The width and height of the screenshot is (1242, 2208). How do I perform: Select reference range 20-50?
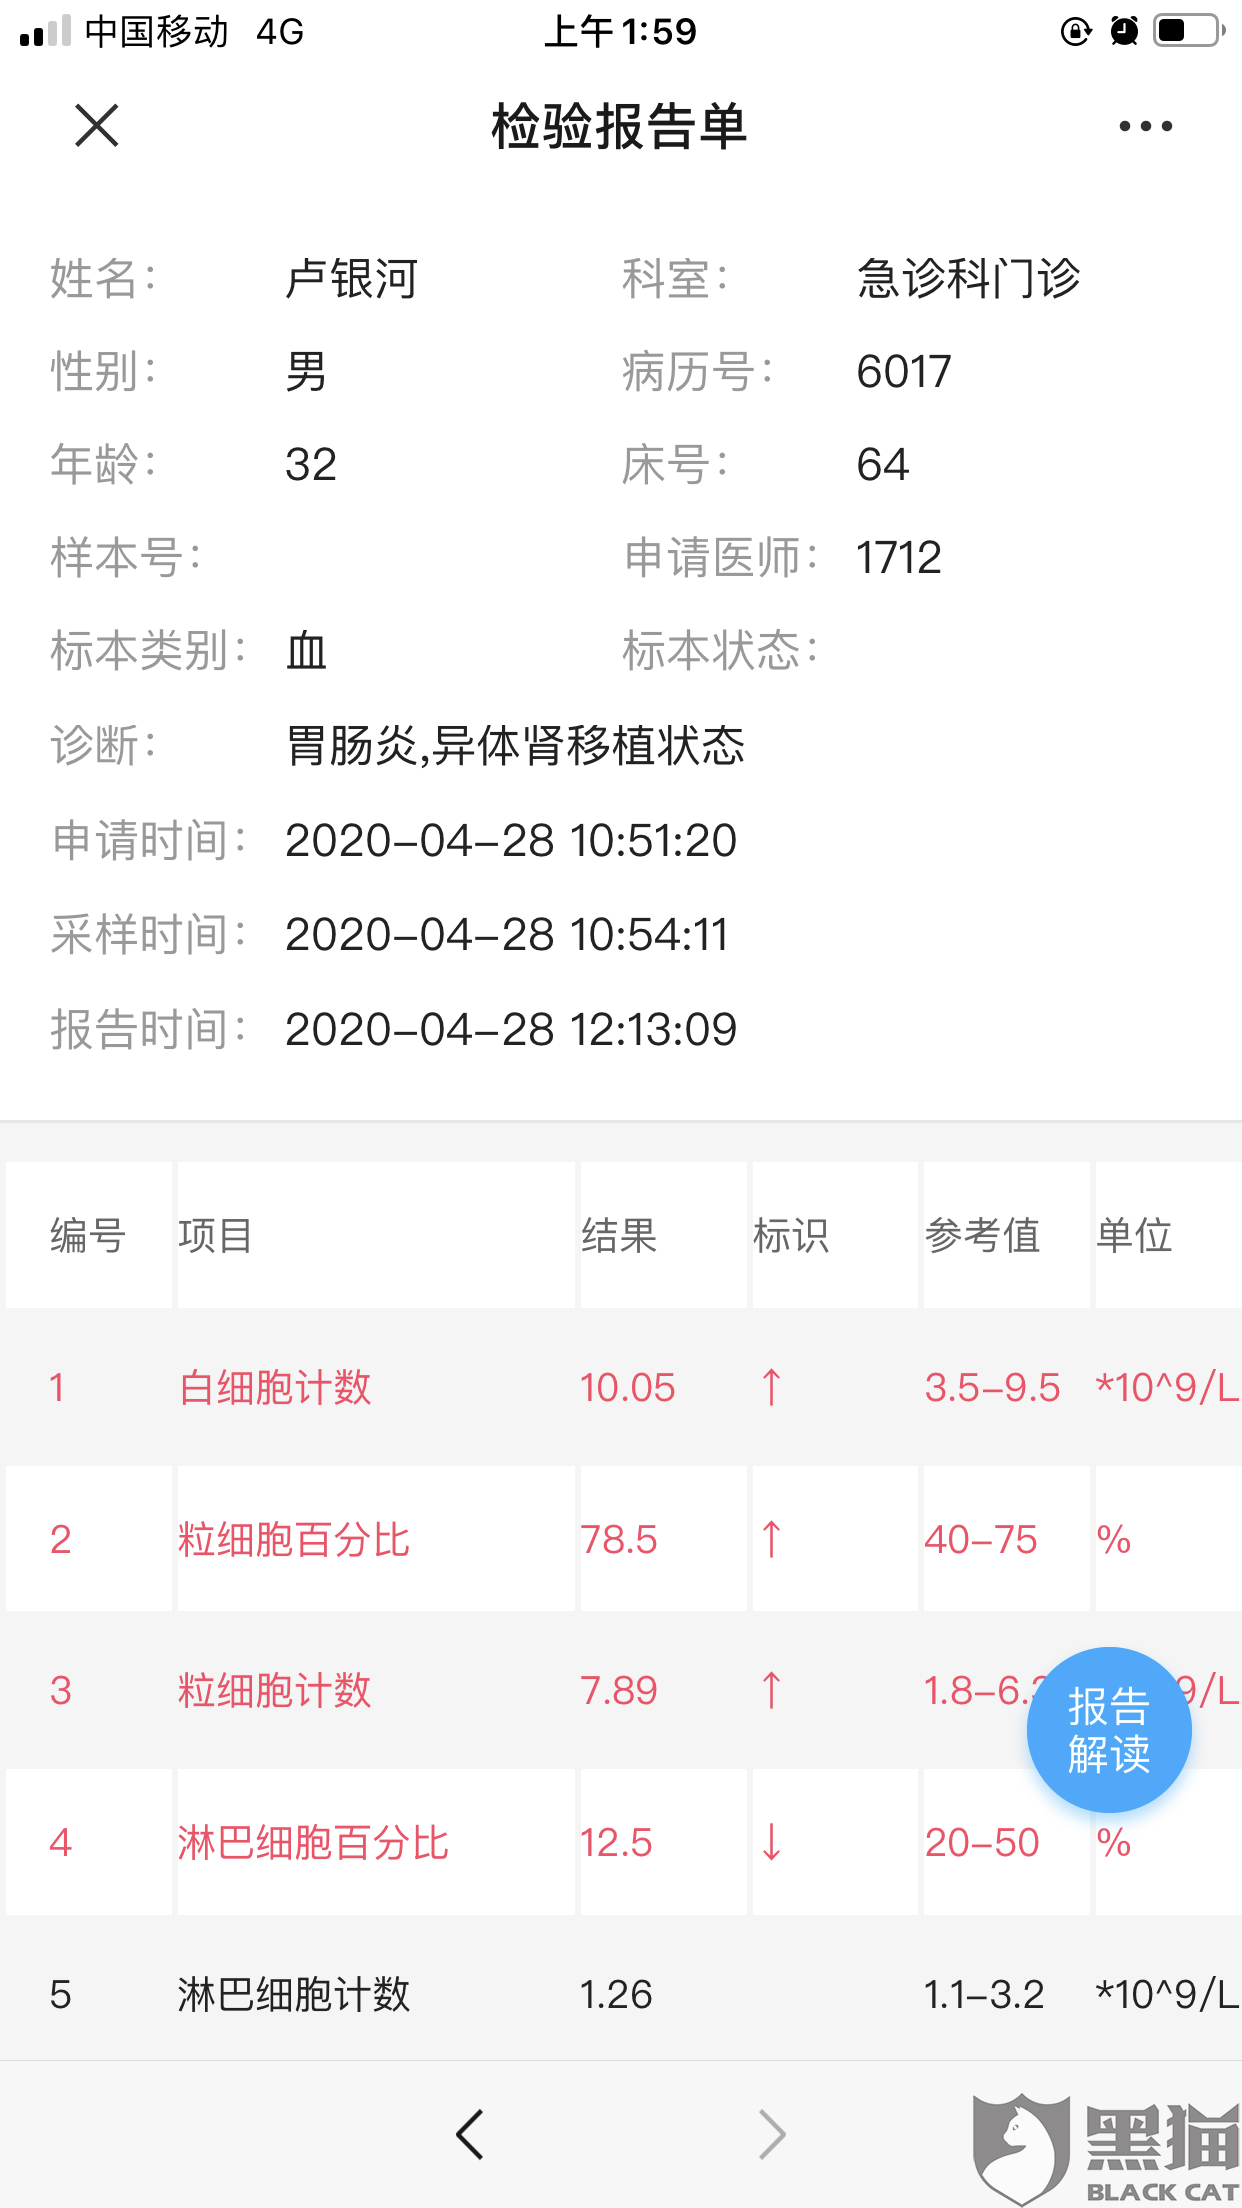982,1843
